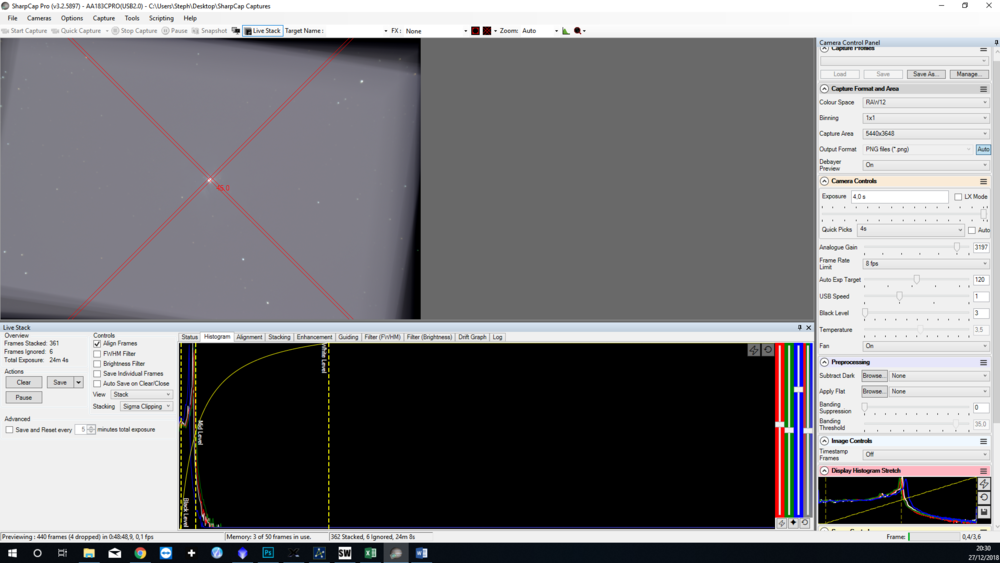Click Browse next to Subtract Dark
This screenshot has width=1000, height=563.
coord(873,376)
